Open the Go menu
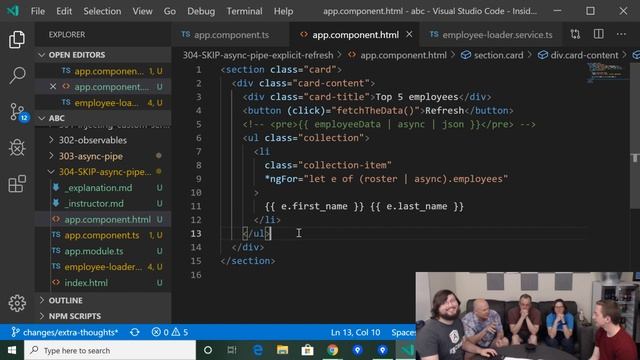This screenshot has height=360, width=640. [170, 11]
